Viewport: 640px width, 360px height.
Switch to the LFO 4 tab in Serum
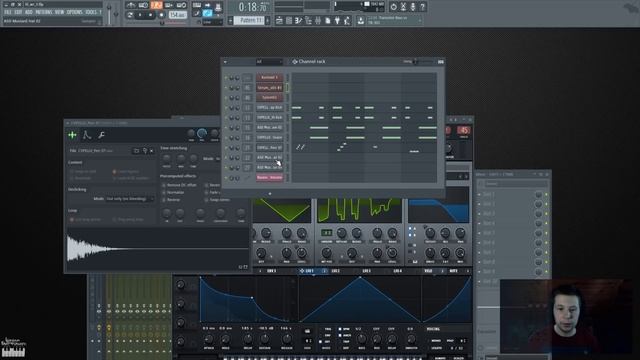[x=398, y=271]
